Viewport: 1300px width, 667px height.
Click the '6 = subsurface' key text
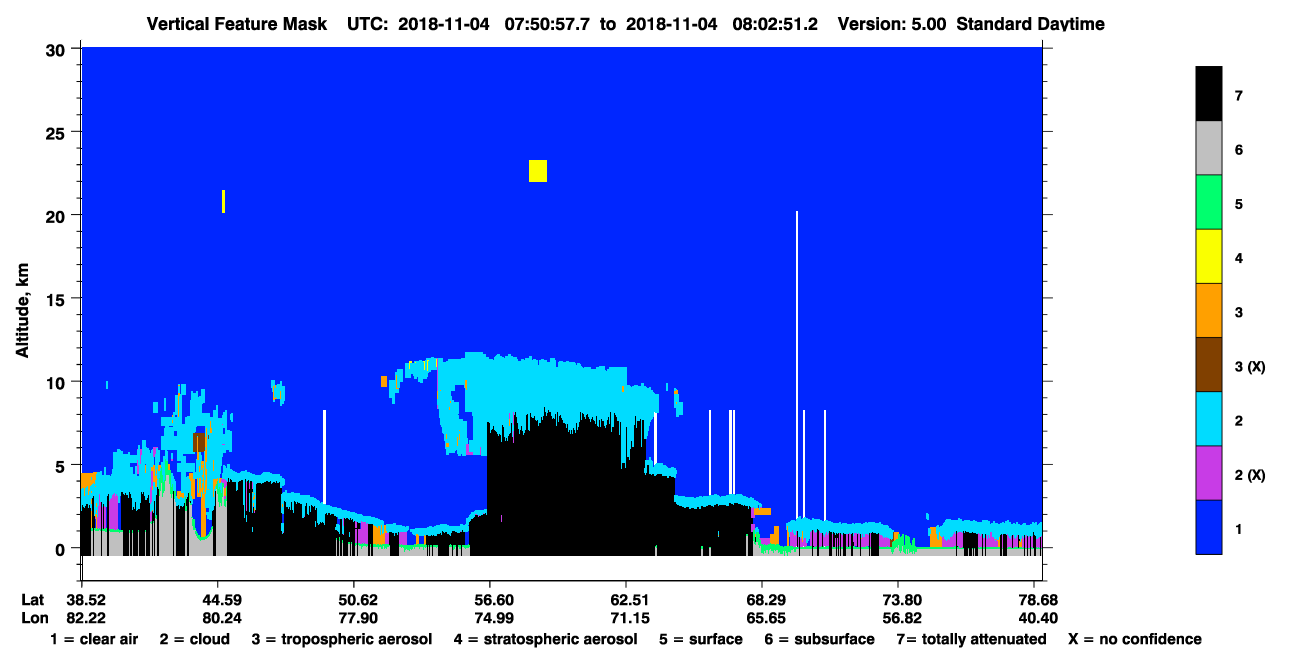pyautogui.click(x=820, y=639)
